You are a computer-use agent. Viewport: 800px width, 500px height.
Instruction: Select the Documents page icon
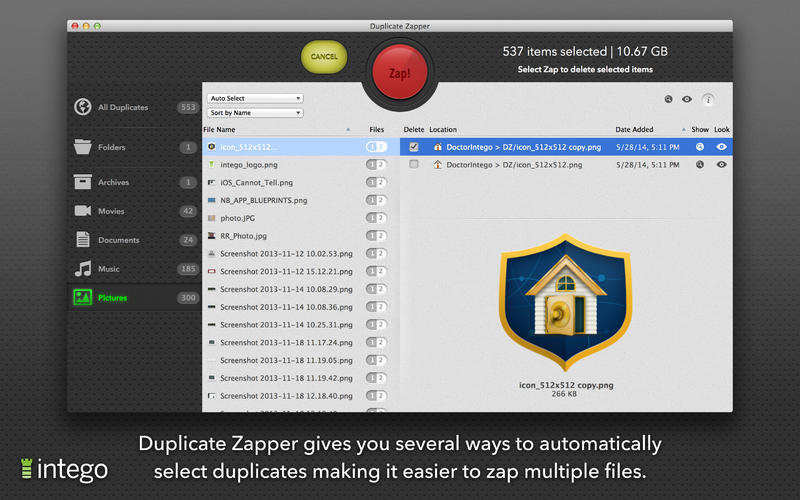point(83,239)
